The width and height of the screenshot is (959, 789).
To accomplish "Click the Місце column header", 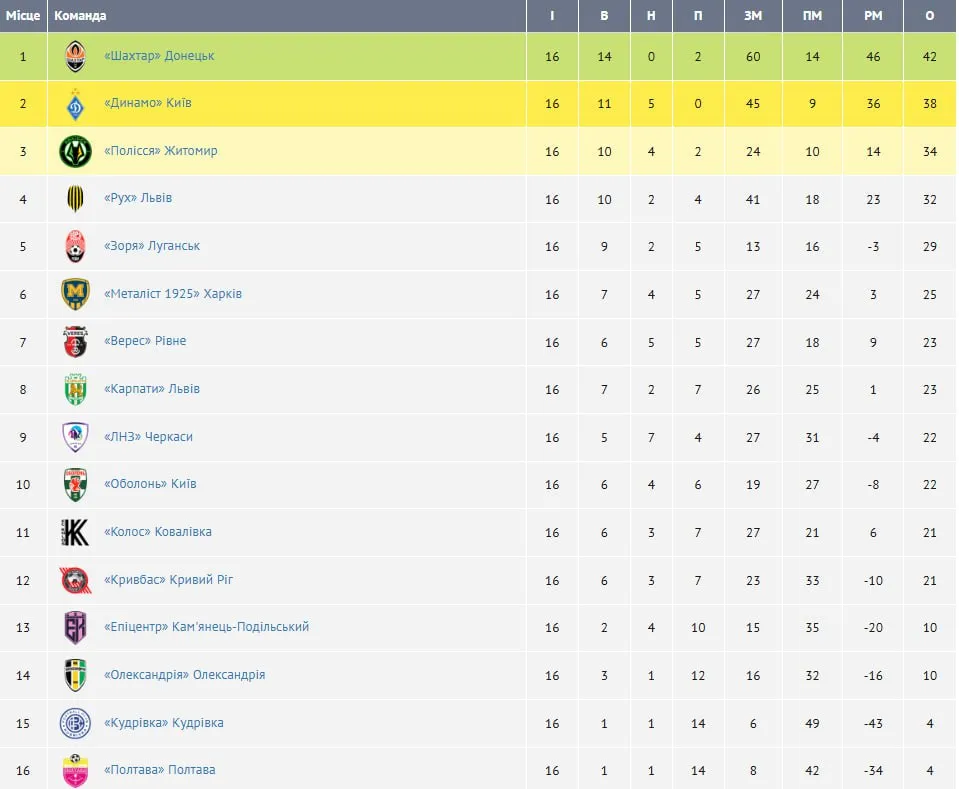I will coord(23,16).
